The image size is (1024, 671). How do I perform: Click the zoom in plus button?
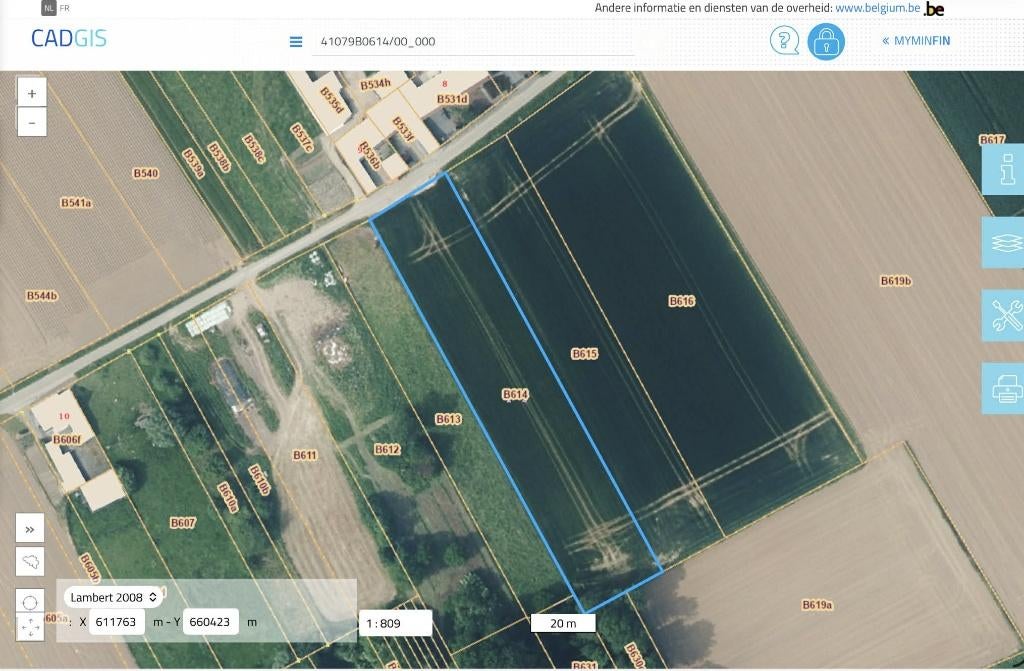coord(32,93)
